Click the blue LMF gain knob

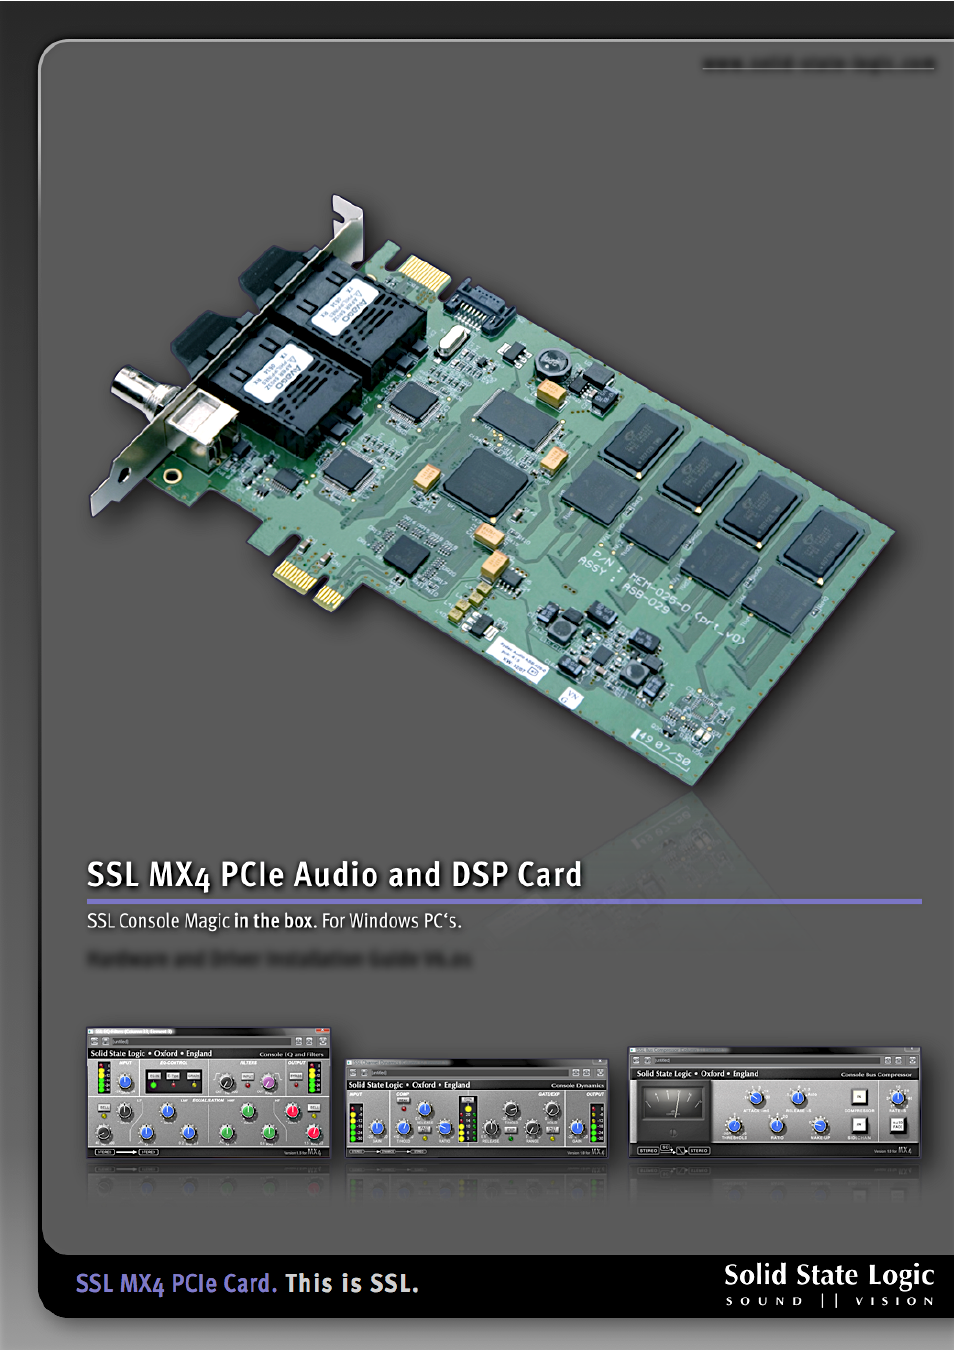point(167,1110)
